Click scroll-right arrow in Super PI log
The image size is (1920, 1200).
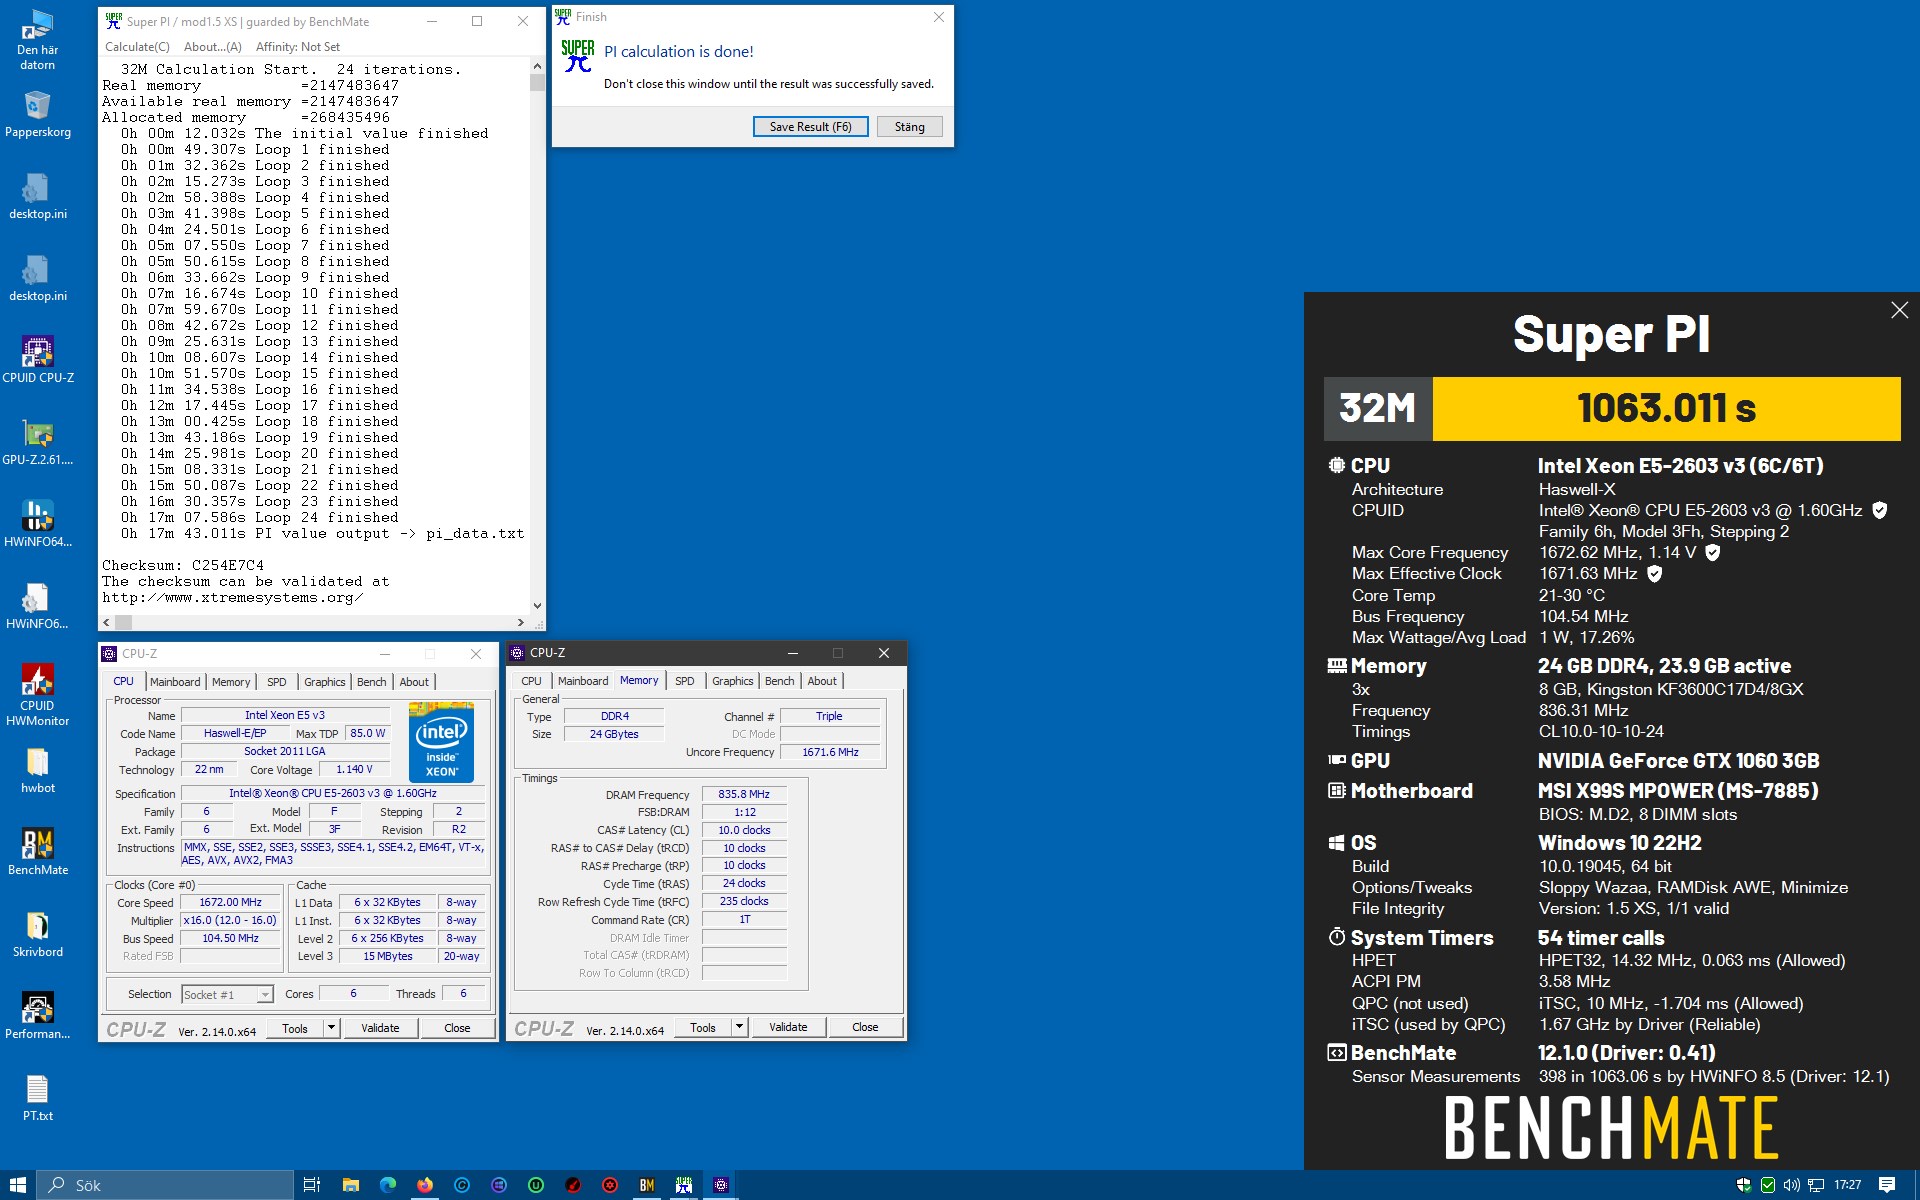coord(521,622)
